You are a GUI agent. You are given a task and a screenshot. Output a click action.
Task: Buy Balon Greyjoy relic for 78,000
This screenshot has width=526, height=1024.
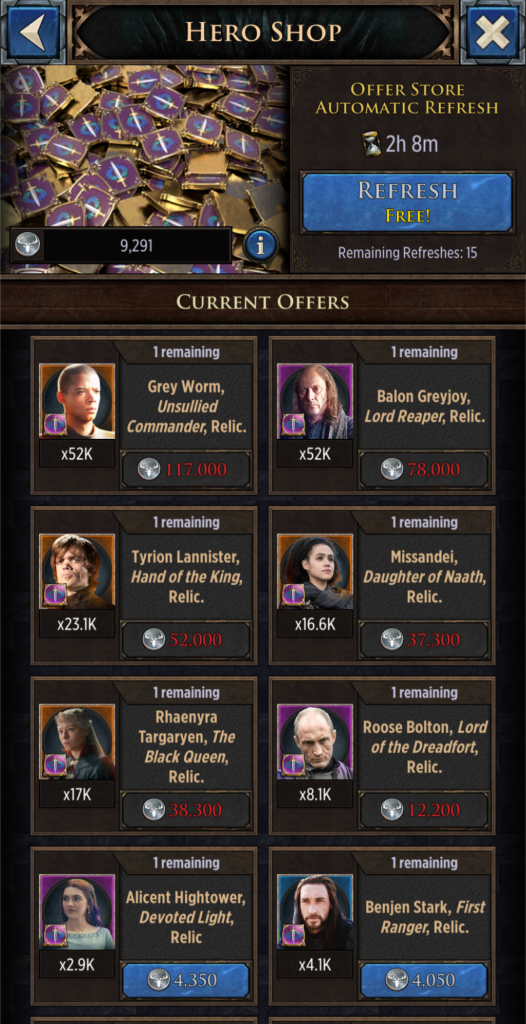423,470
